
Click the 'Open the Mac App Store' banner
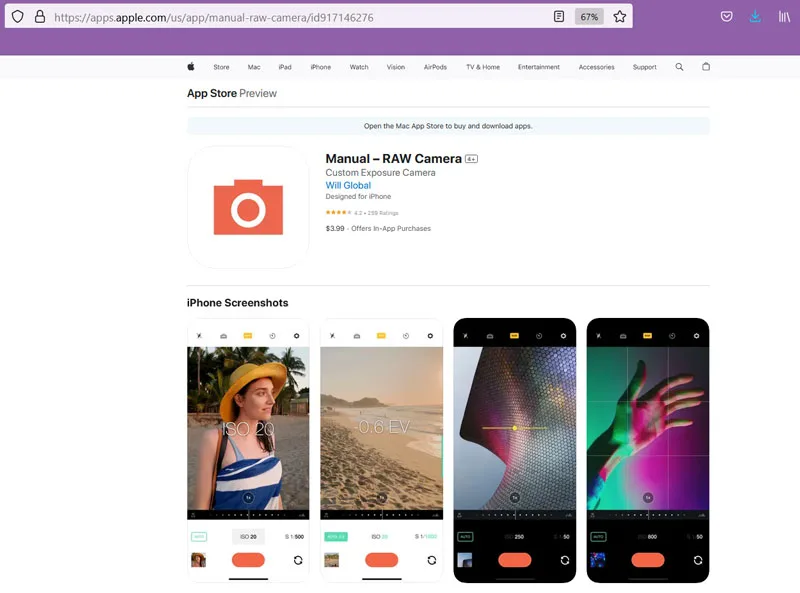pos(448,126)
